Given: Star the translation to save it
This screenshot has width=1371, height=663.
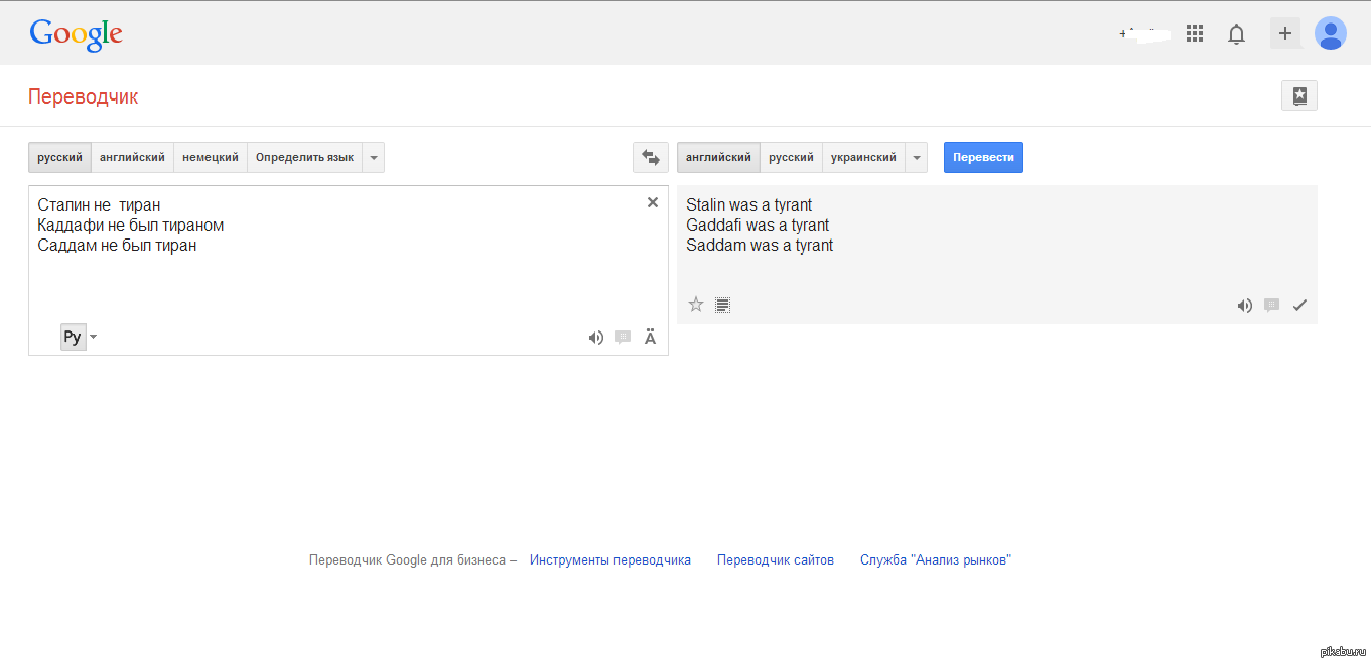Looking at the screenshot, I should click(696, 305).
